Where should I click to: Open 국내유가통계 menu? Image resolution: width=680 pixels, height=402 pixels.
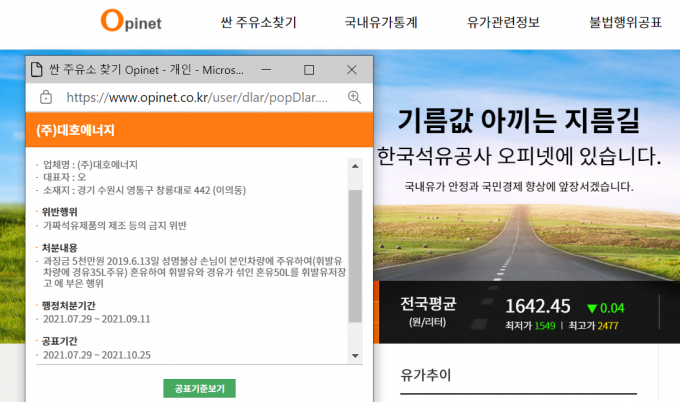click(381, 22)
